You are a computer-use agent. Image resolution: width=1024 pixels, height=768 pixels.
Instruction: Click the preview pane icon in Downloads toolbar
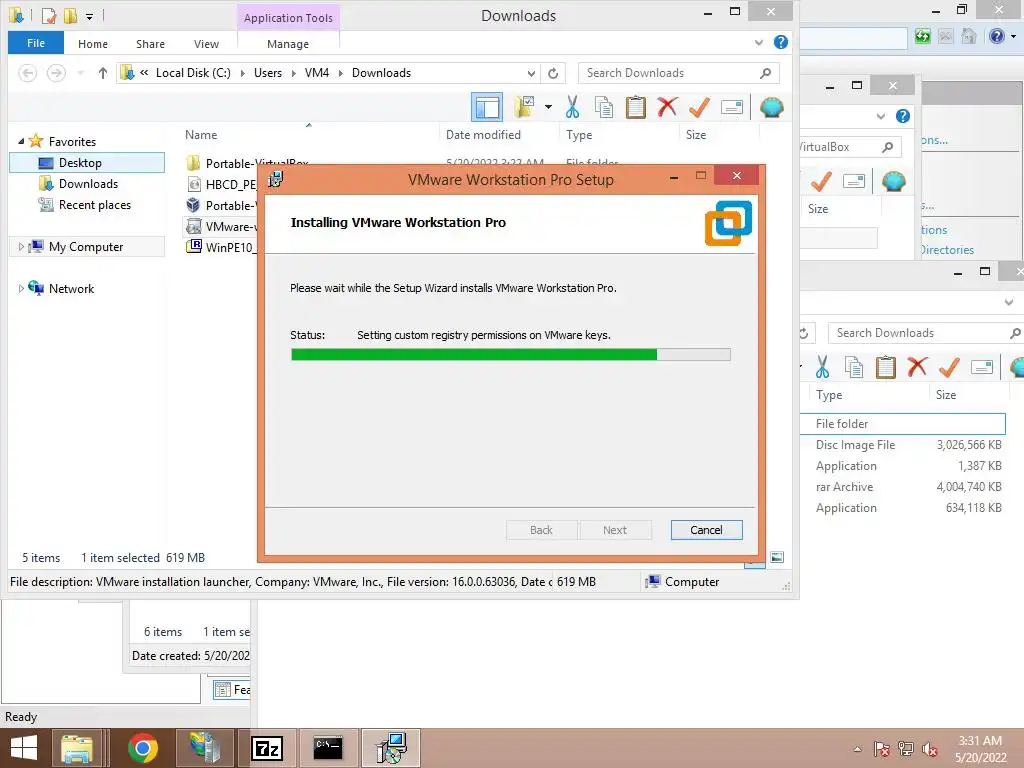pos(487,107)
